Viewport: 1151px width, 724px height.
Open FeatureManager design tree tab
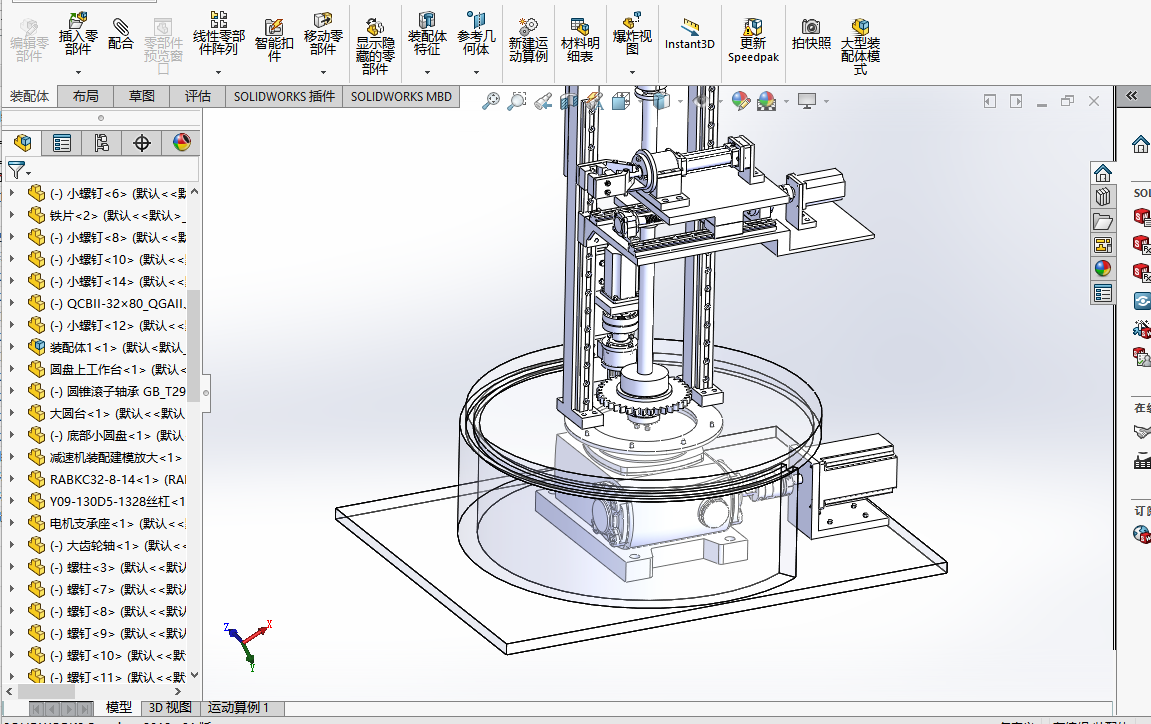tap(23, 142)
